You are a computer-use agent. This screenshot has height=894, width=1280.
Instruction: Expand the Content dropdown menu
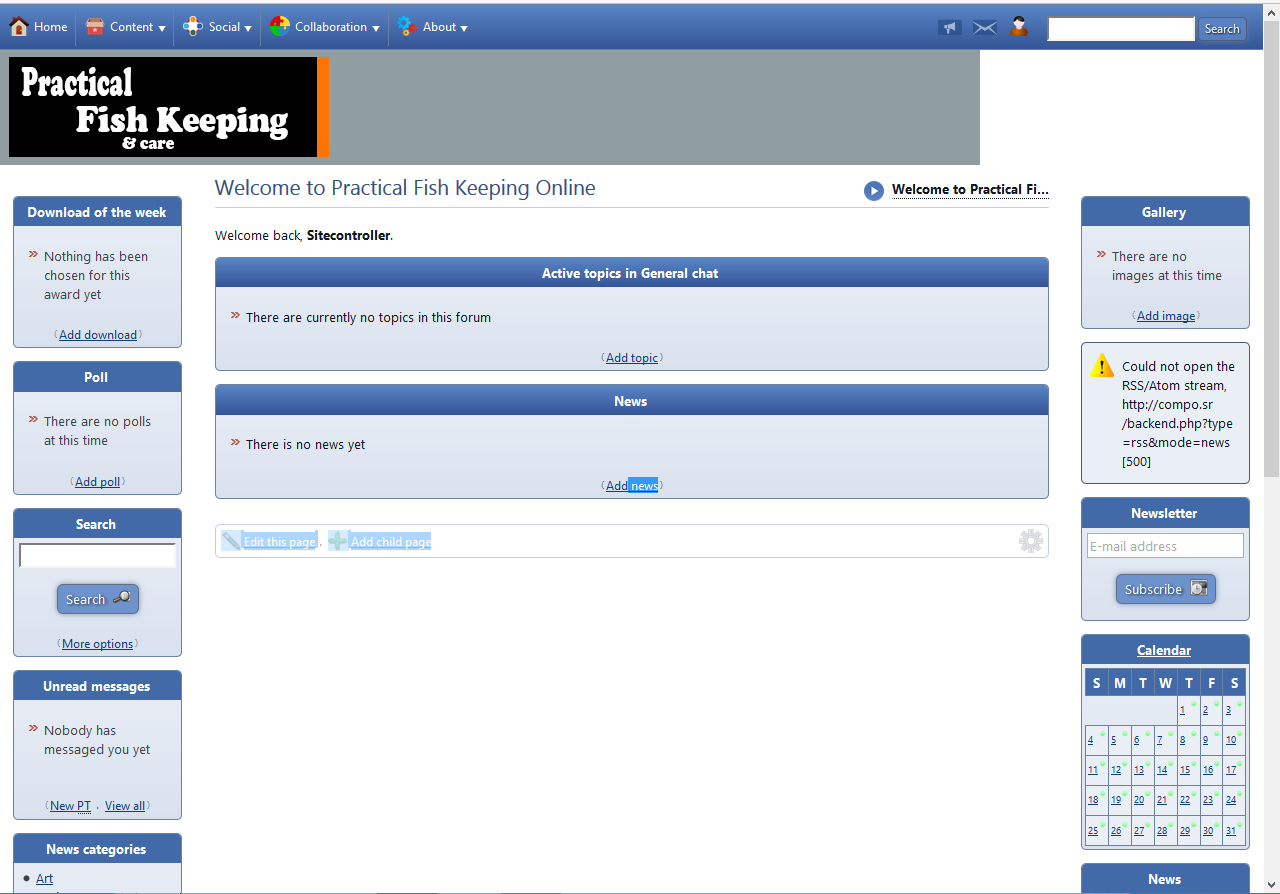click(x=126, y=27)
